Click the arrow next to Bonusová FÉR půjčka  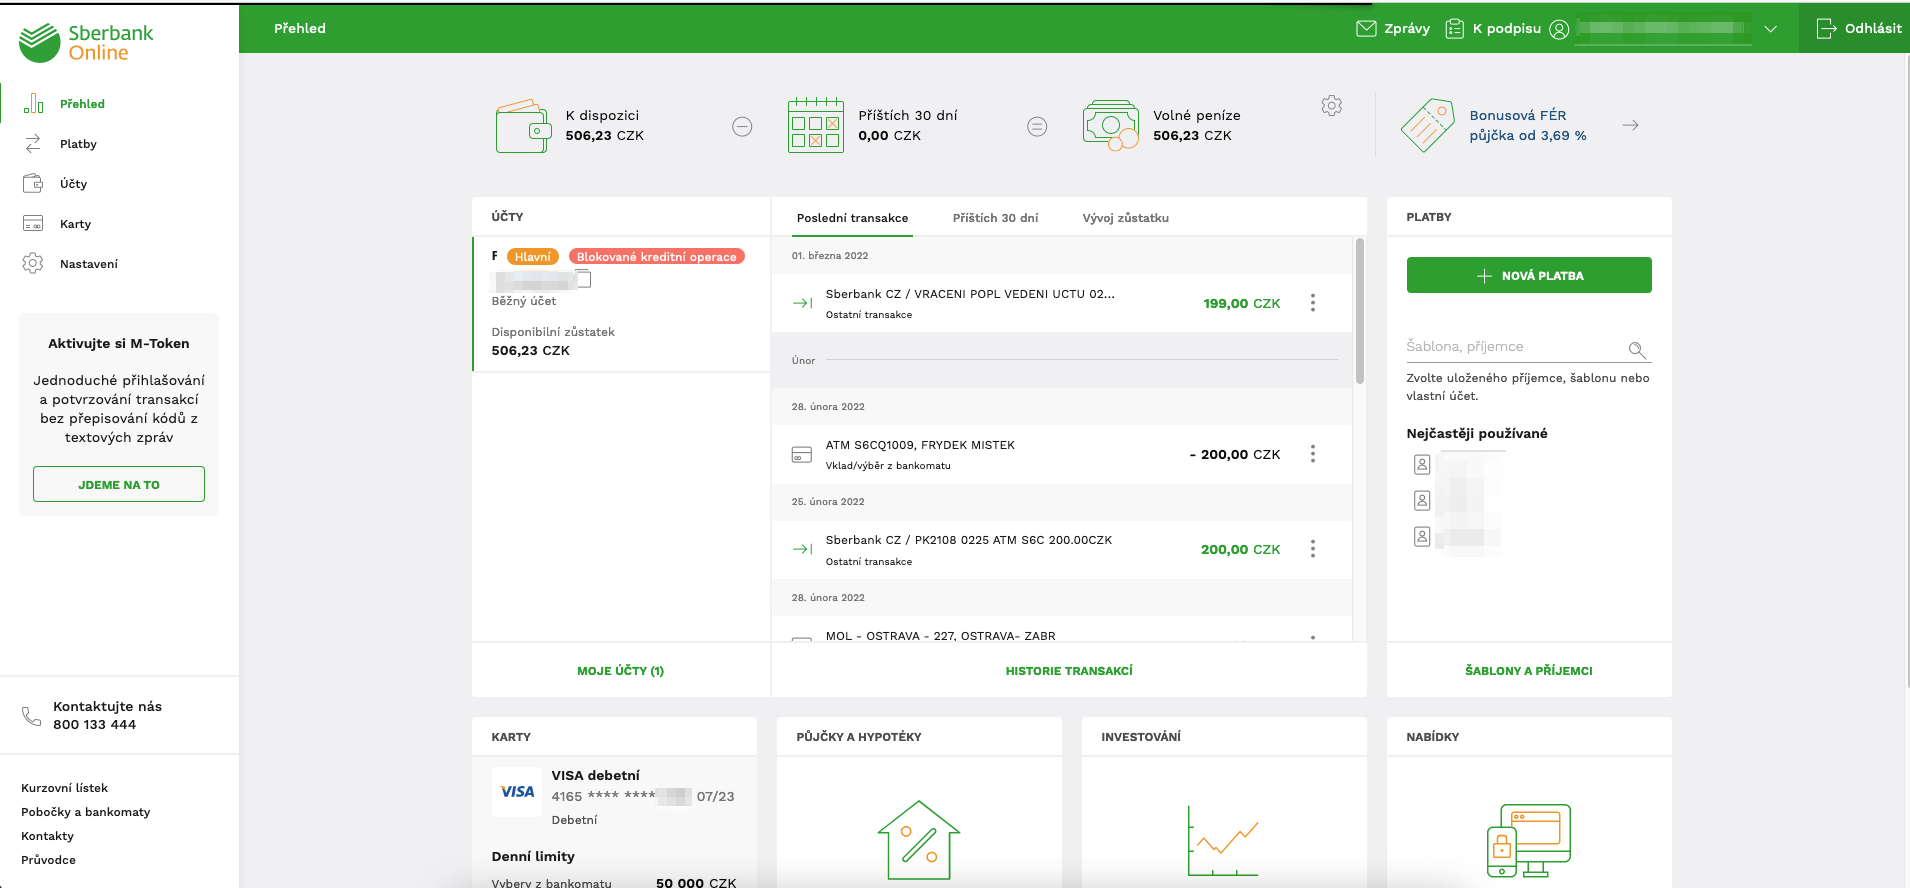[x=1630, y=125]
